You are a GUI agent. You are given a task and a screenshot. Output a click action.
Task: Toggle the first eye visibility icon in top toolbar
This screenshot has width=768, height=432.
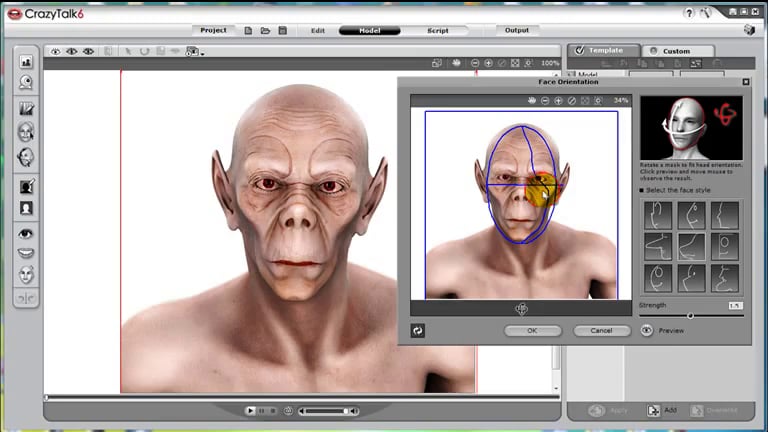(55, 51)
